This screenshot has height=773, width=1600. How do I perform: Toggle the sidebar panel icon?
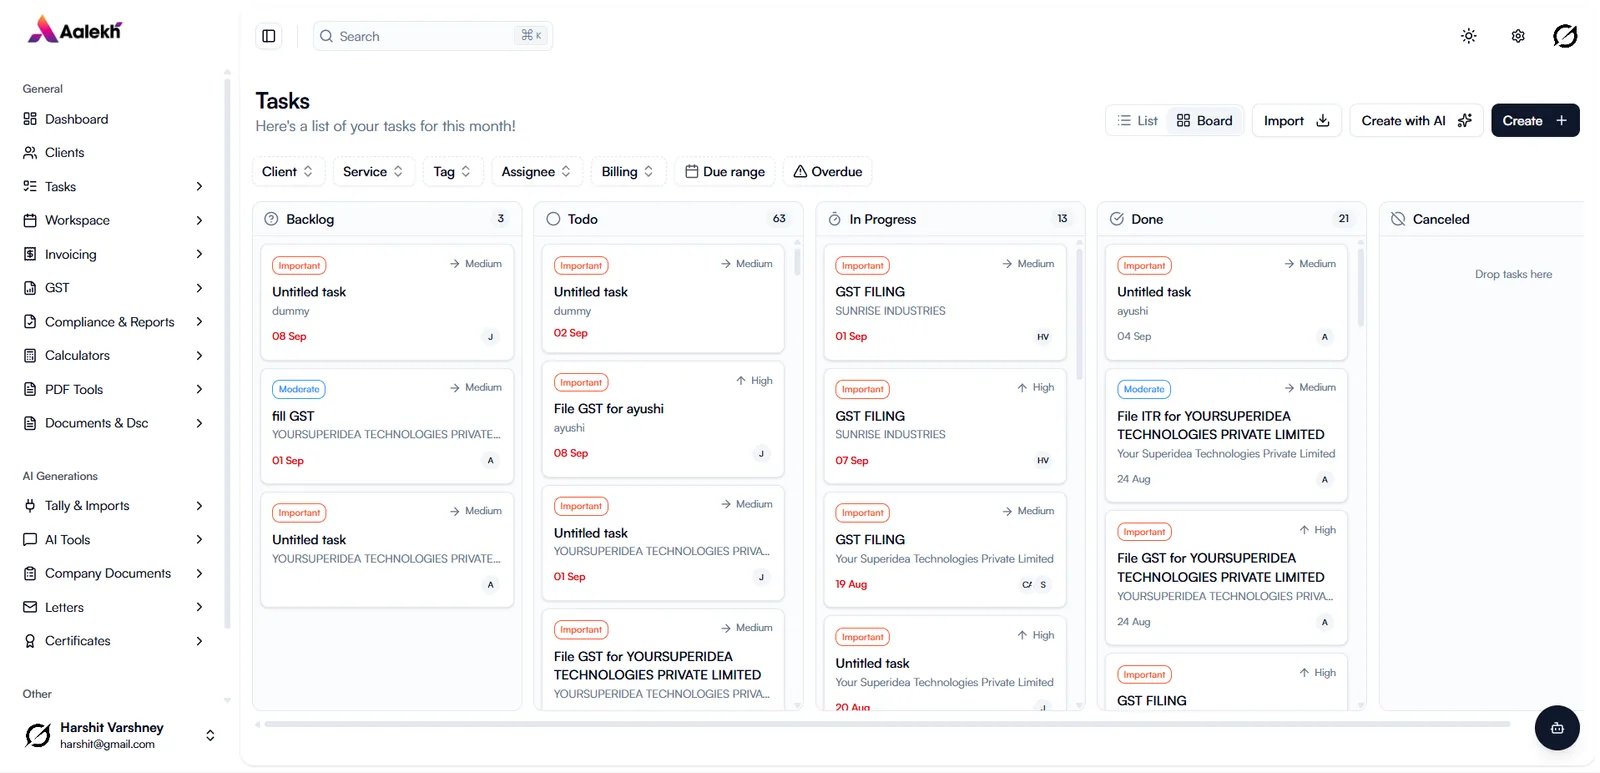(269, 36)
